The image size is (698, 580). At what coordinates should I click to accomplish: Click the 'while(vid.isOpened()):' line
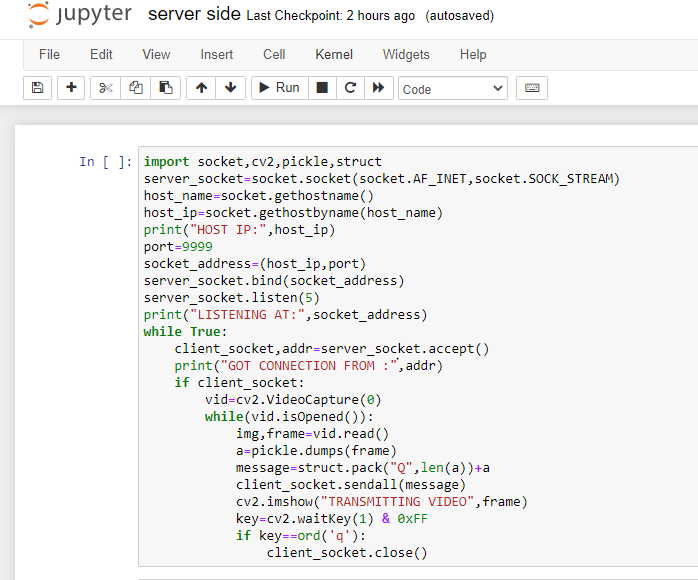(289, 417)
